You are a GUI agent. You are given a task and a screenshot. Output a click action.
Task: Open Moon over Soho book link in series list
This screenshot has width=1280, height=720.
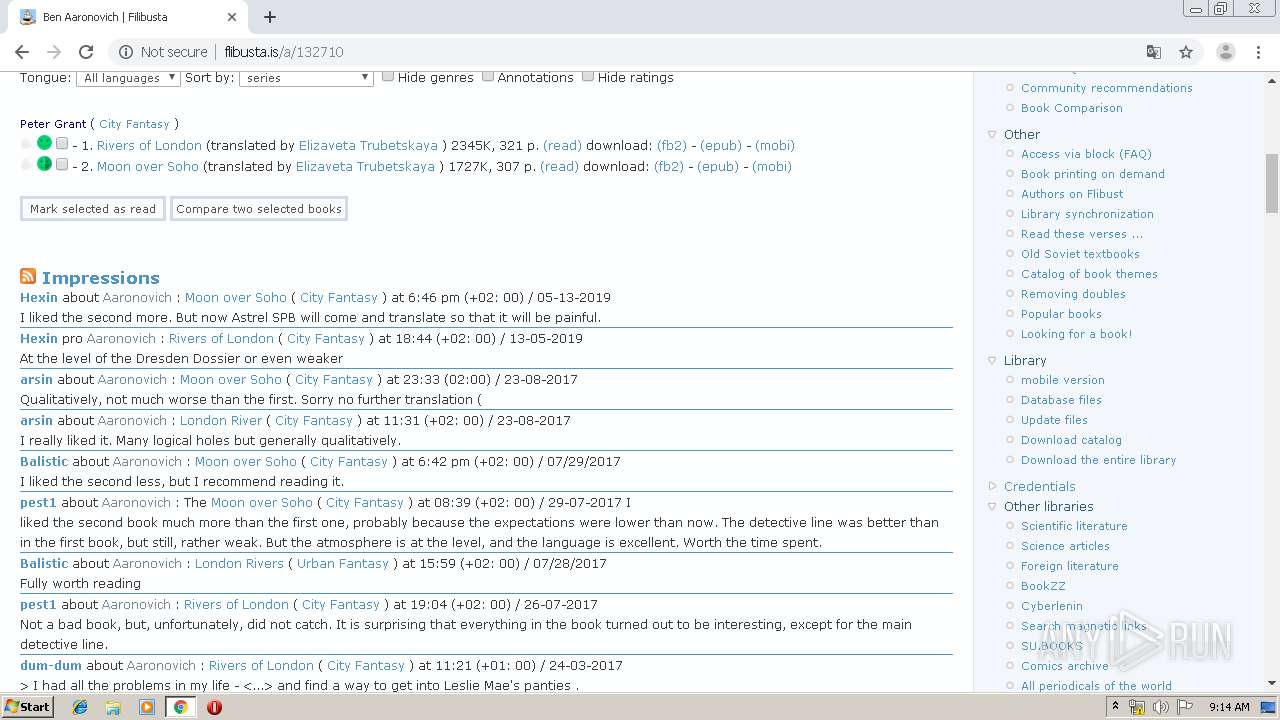(x=148, y=166)
